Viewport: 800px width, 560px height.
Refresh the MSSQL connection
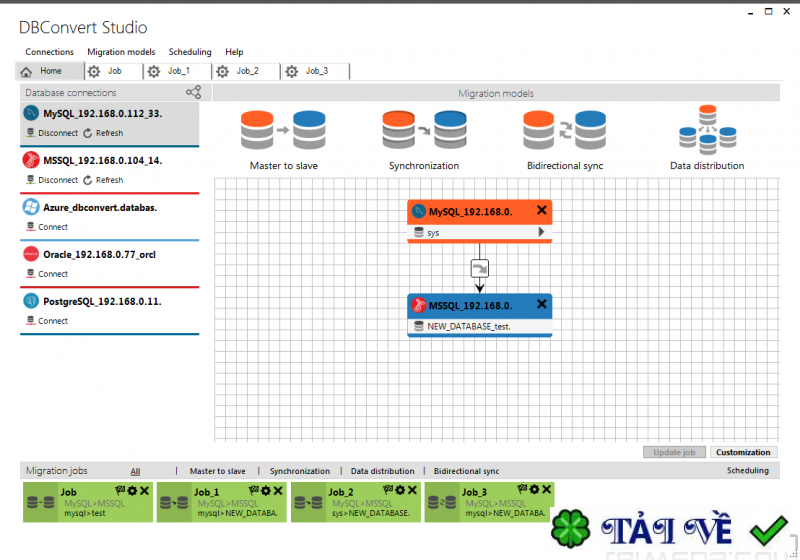coord(103,180)
